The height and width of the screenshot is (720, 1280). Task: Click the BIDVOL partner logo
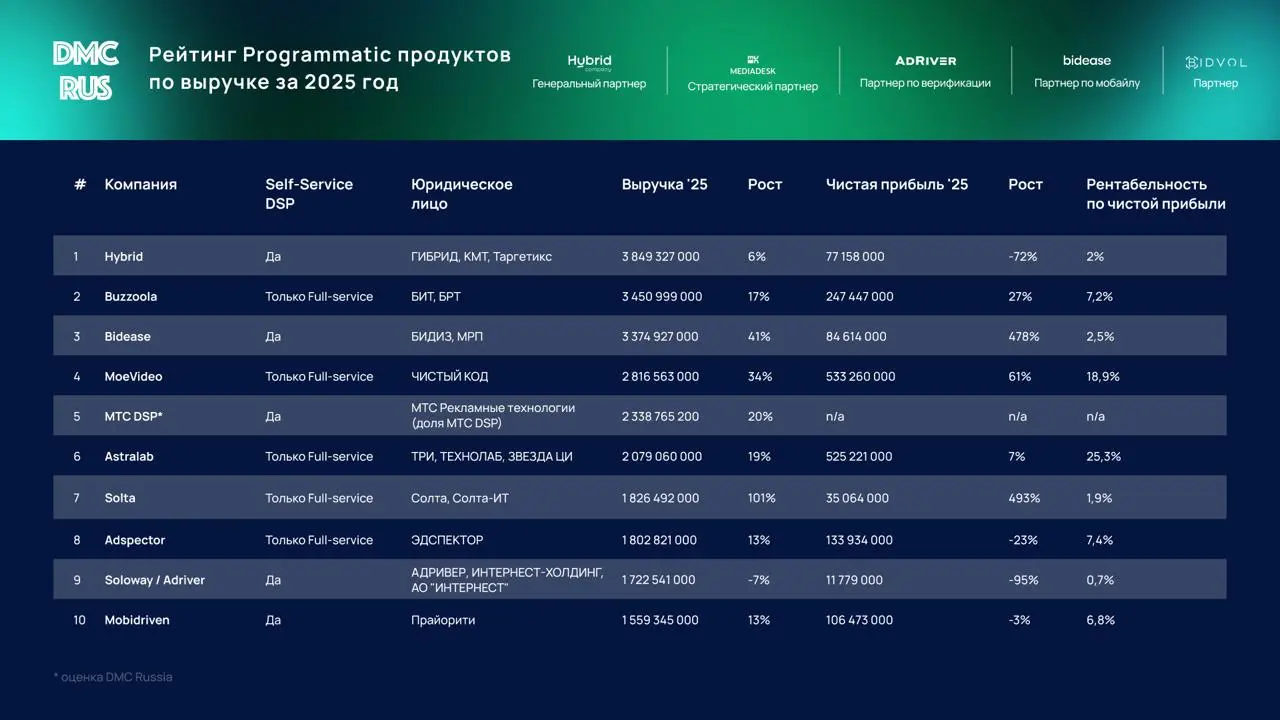[1215, 62]
